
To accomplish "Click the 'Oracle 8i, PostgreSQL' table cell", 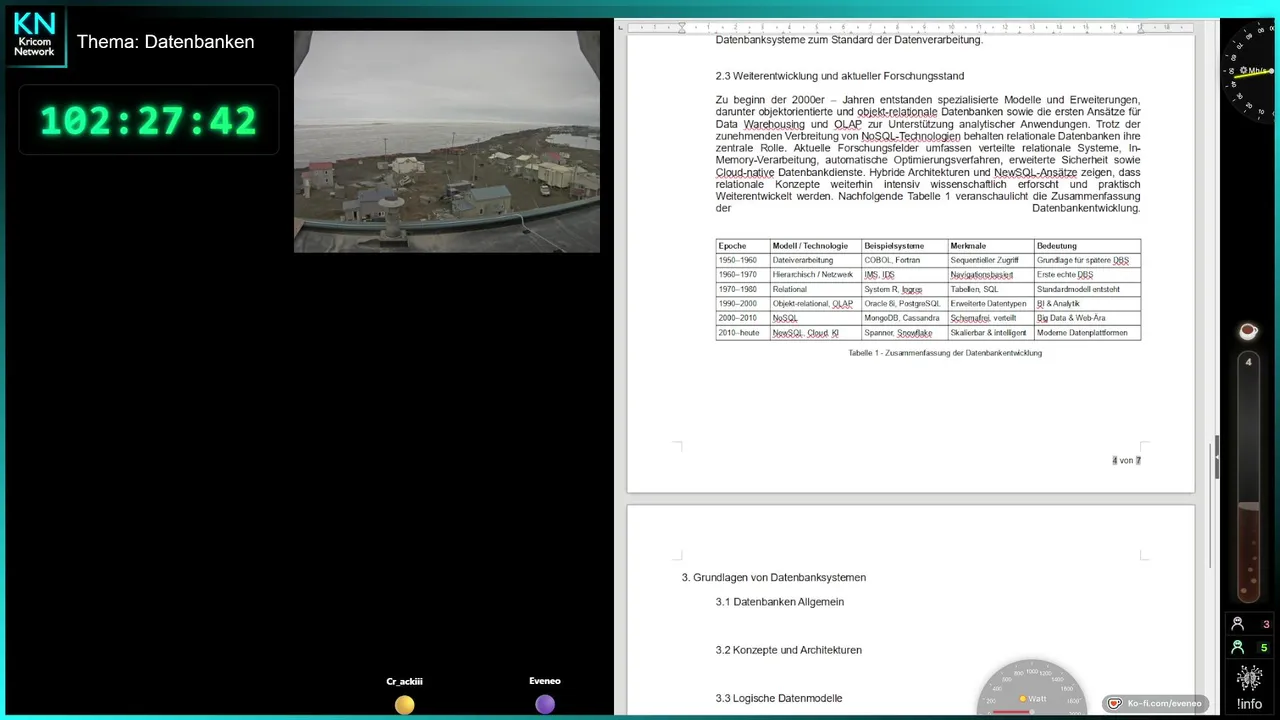I will click(x=905, y=303).
